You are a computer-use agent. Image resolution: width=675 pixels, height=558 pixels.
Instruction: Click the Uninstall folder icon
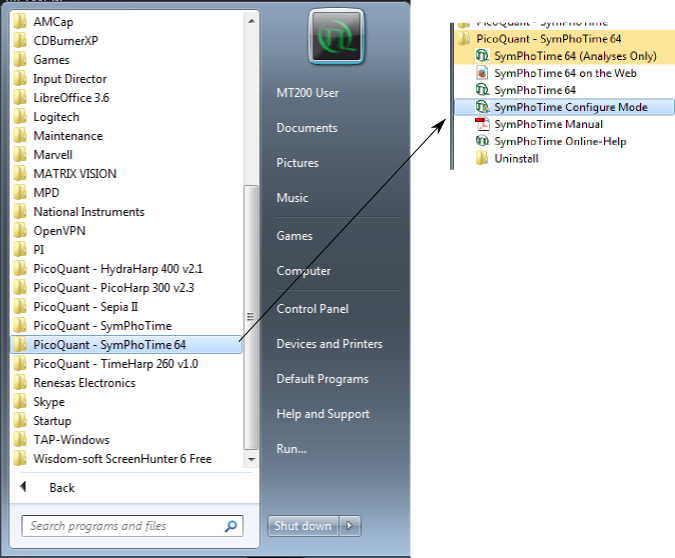[482, 158]
